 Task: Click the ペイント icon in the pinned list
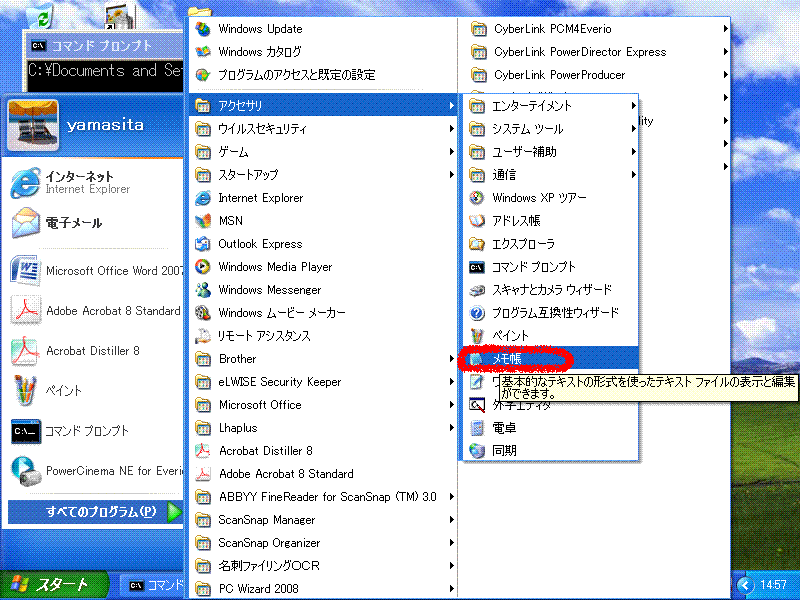coord(25,391)
